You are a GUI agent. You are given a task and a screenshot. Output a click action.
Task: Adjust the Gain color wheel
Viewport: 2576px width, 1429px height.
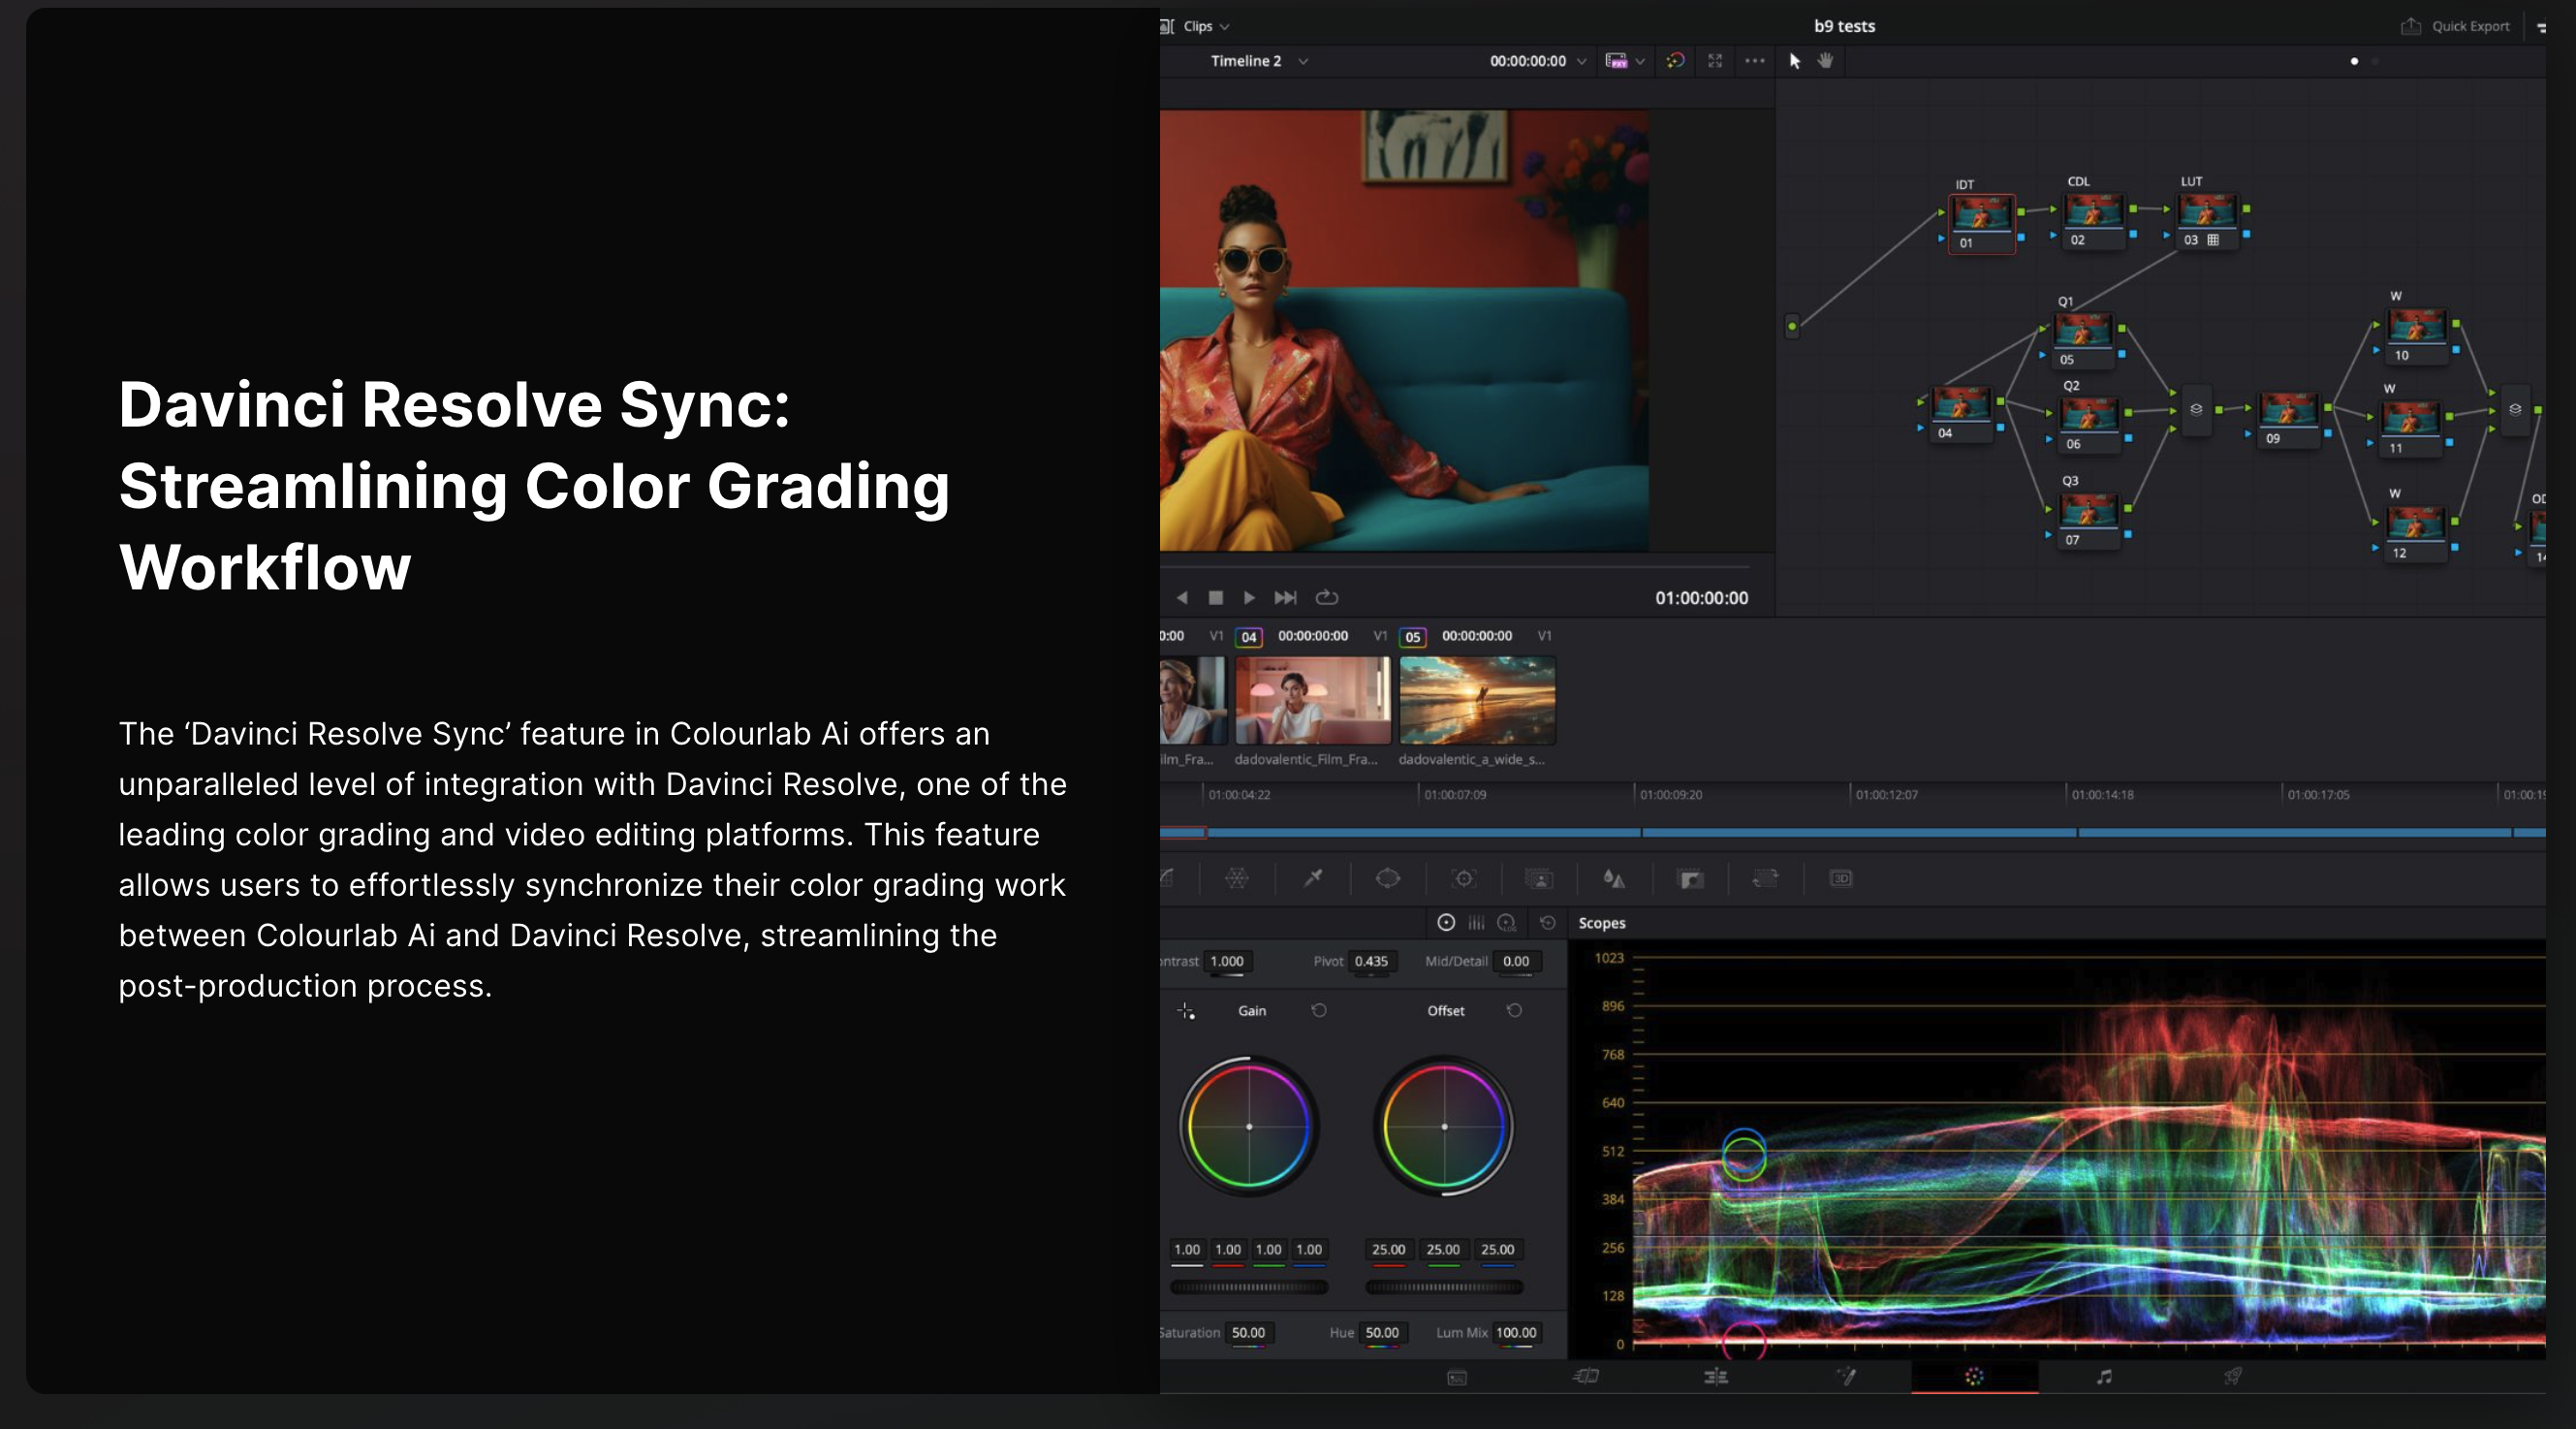1249,1126
